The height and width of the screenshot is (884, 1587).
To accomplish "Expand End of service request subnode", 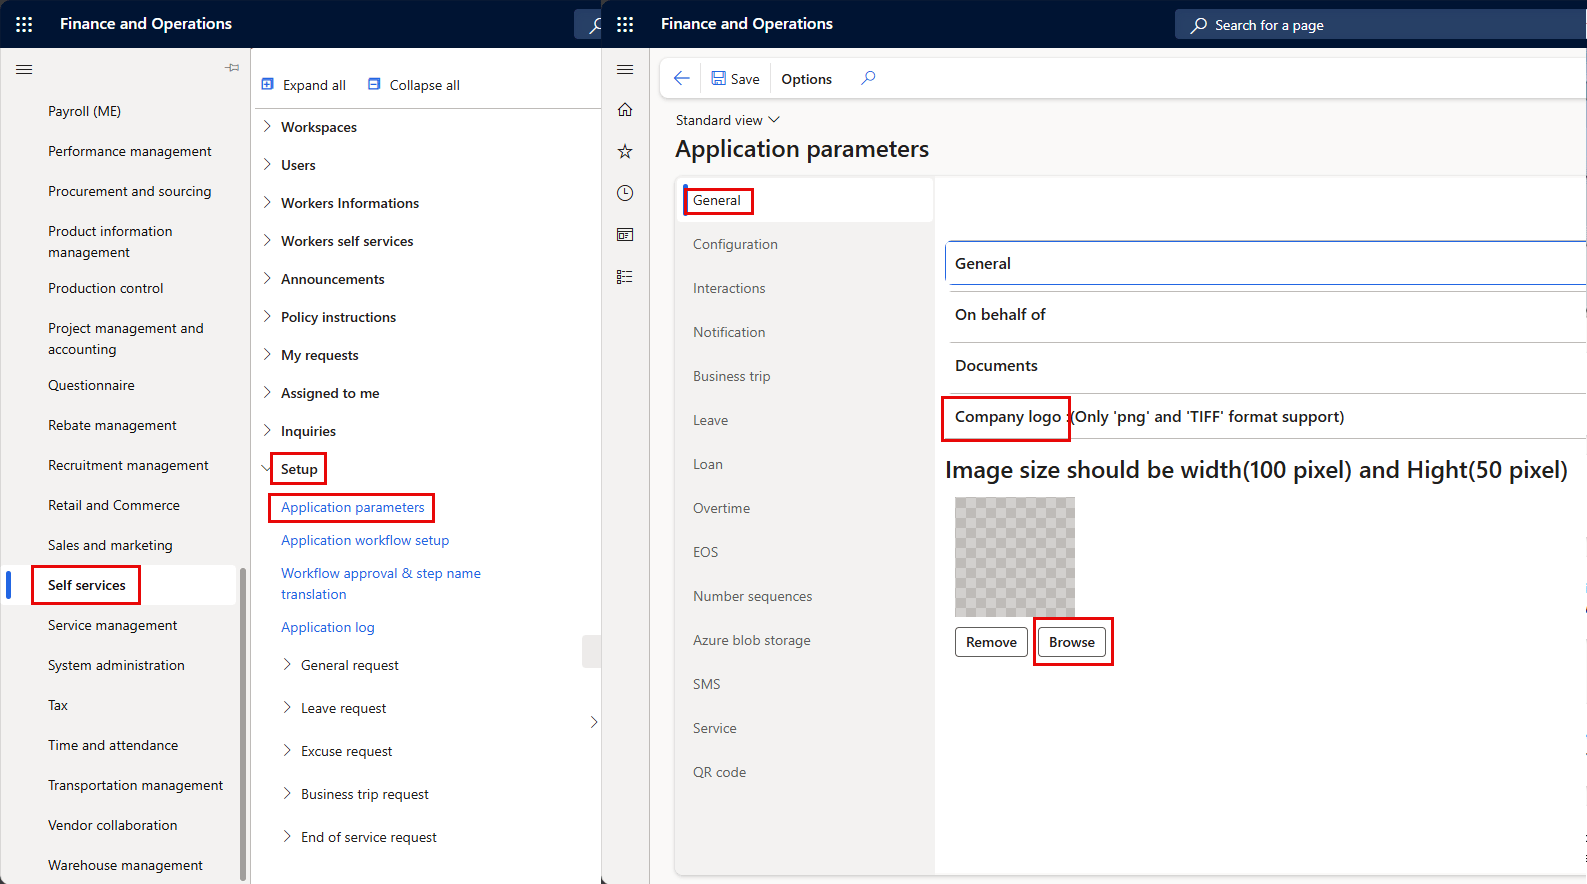I will [287, 836].
